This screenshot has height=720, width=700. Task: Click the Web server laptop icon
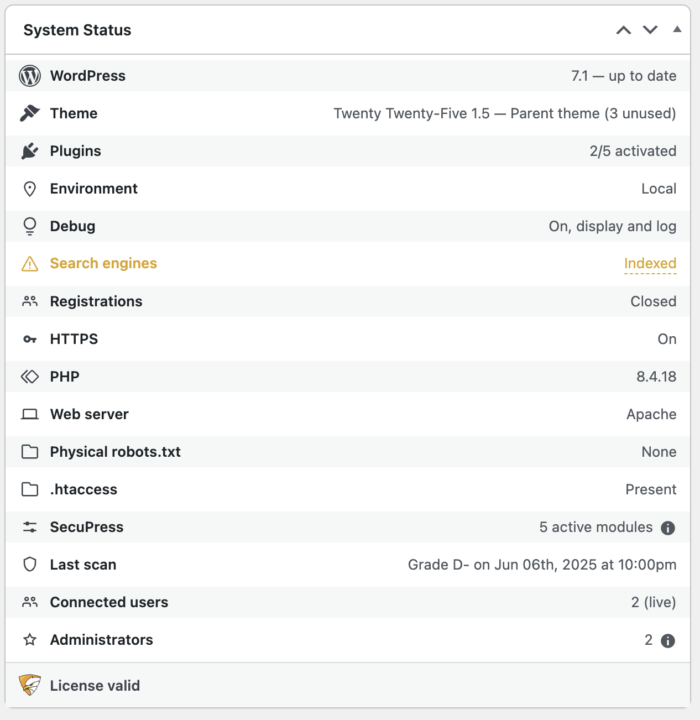click(30, 415)
